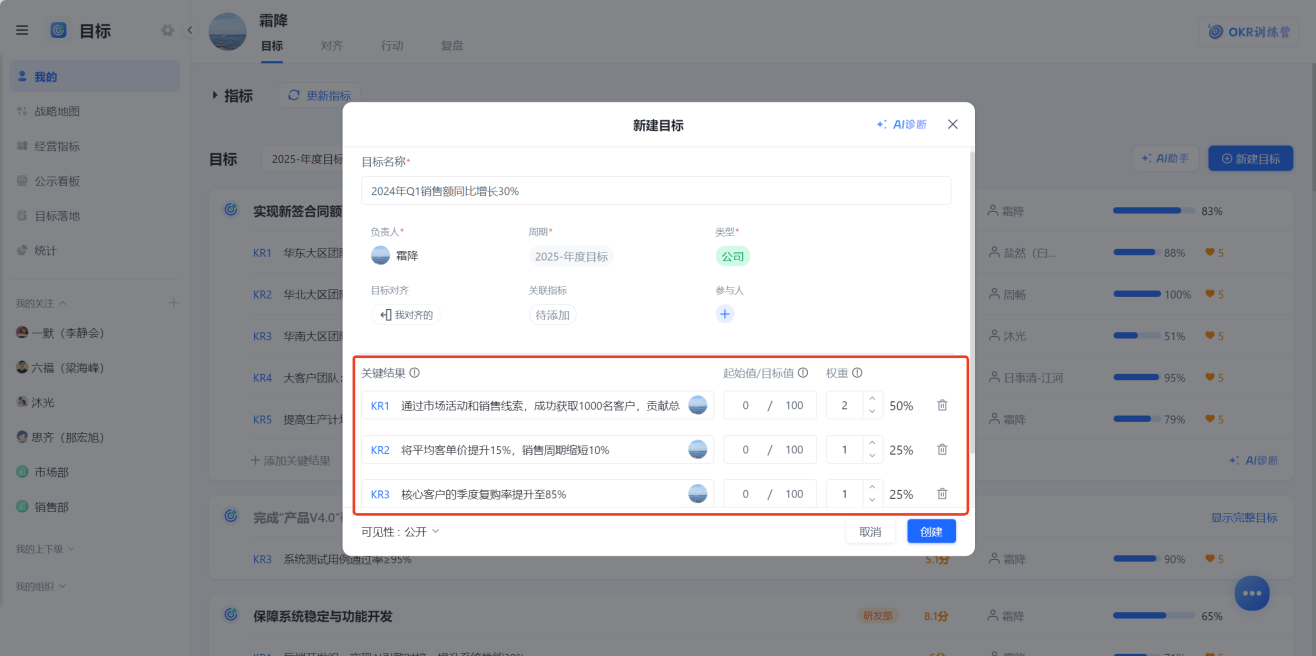Switch to the 行动 tab
Image resolution: width=1316 pixels, height=656 pixels.
click(392, 46)
